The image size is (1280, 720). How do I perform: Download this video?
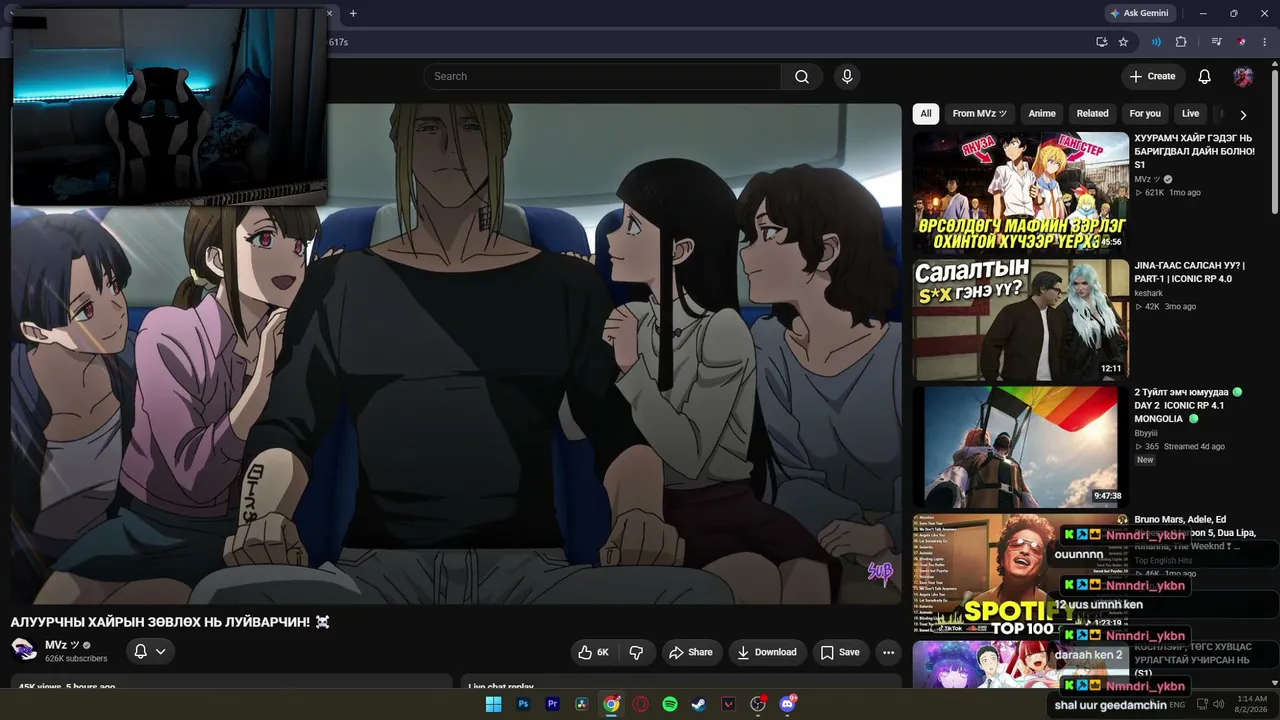tap(767, 652)
